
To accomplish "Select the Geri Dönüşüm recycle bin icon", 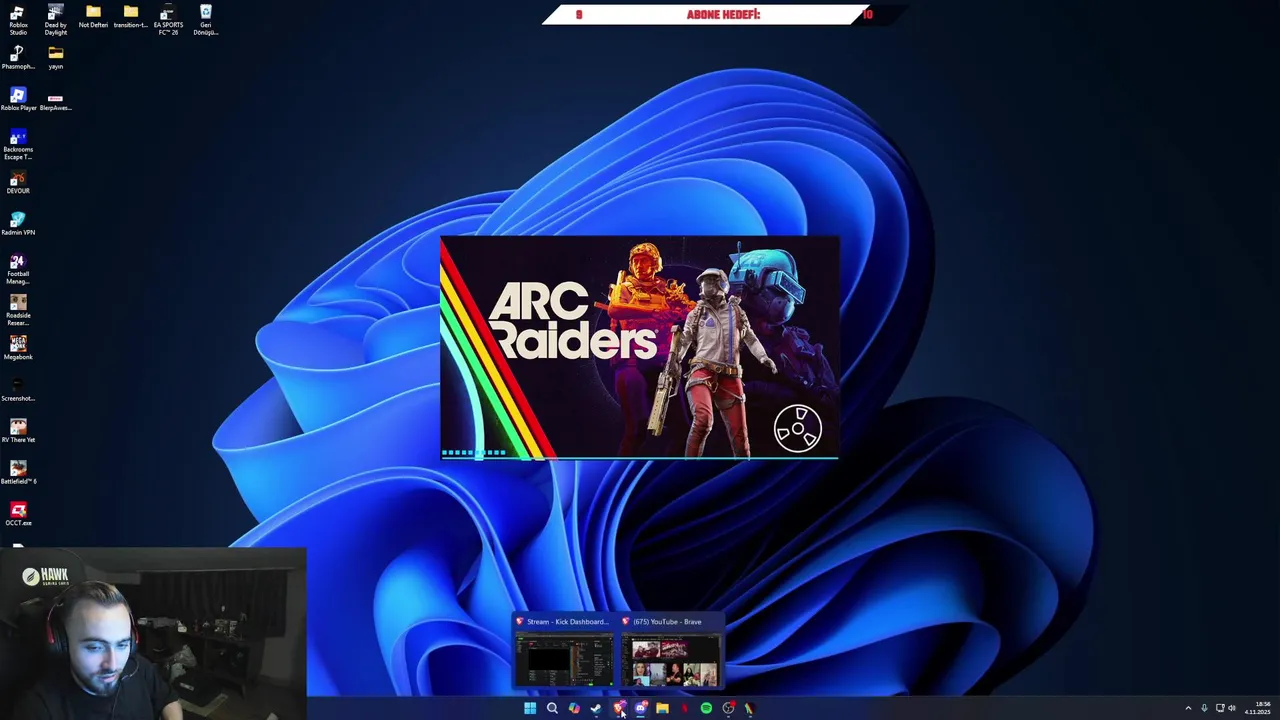I will tap(206, 20).
